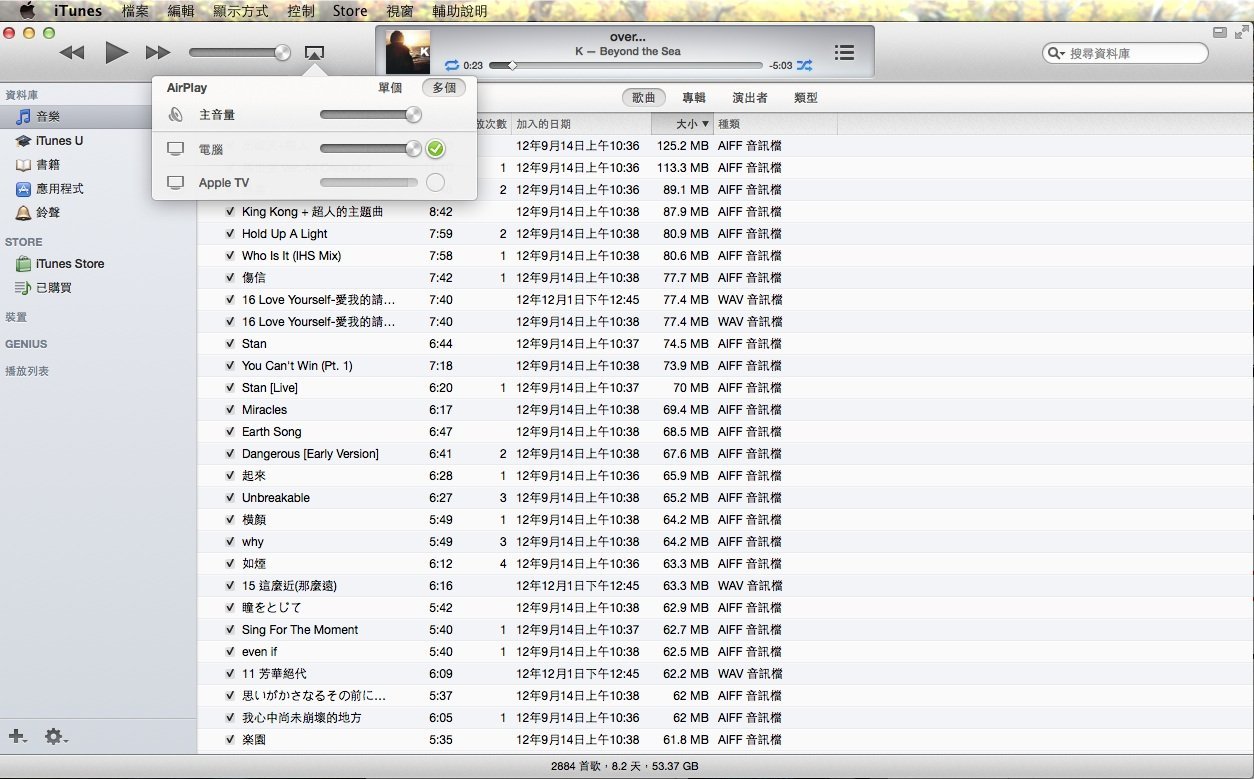Viewport: 1254px width, 779px height.
Task: Click the play button
Action: [117, 53]
